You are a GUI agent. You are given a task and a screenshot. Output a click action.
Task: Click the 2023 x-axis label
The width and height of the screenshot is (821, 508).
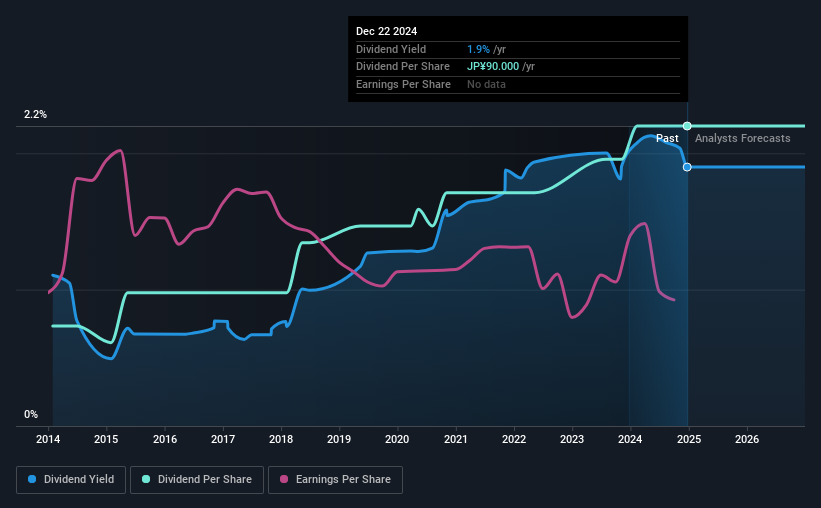572,439
